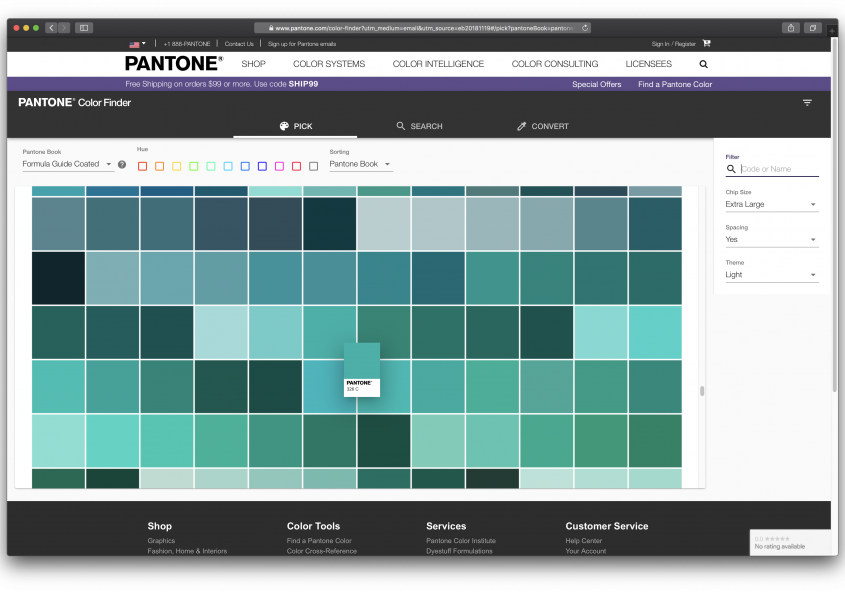Click the Safari address bar URL
Screen dimensions: 845x592
click(x=422, y=28)
